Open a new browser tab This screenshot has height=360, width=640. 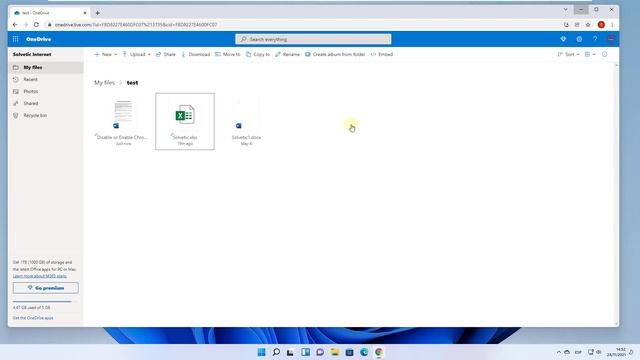[x=98, y=13]
